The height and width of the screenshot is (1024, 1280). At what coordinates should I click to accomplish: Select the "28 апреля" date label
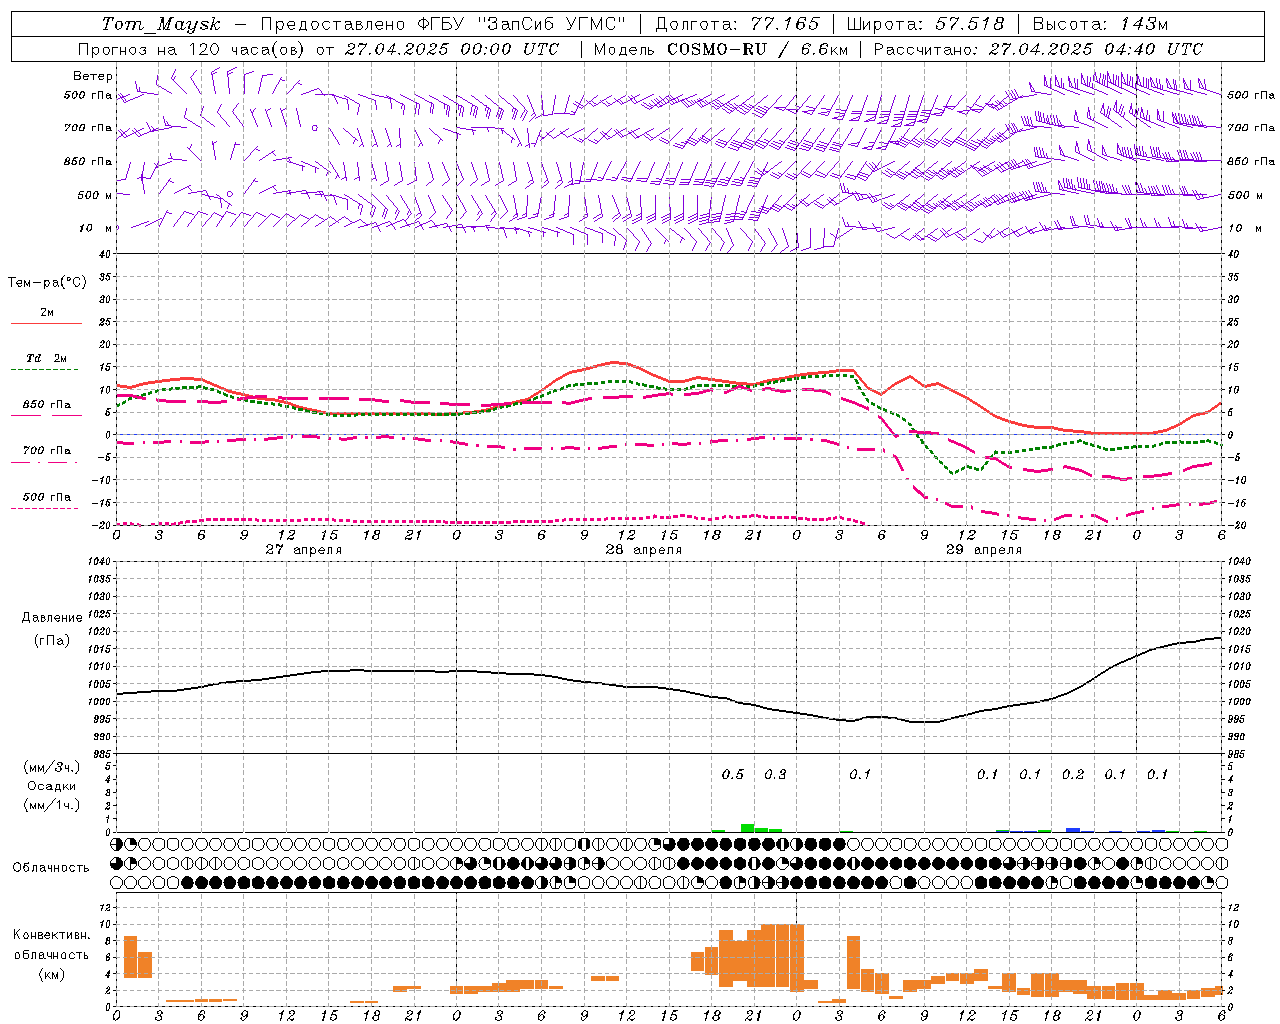point(644,550)
